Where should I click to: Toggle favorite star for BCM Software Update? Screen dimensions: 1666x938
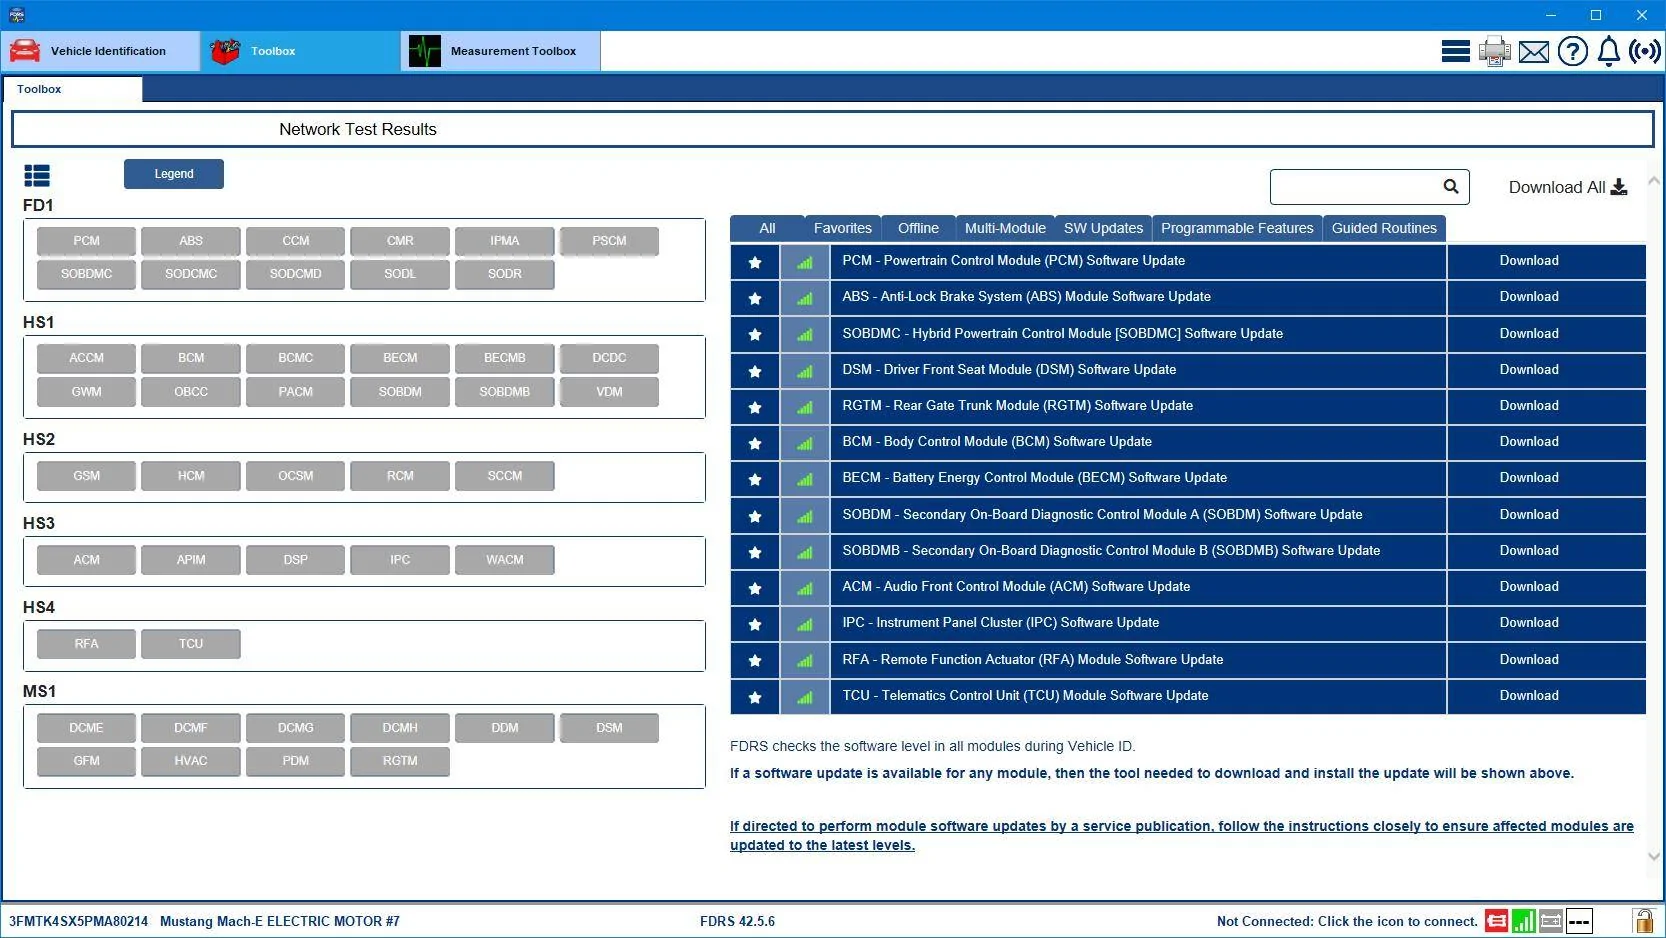tap(755, 443)
